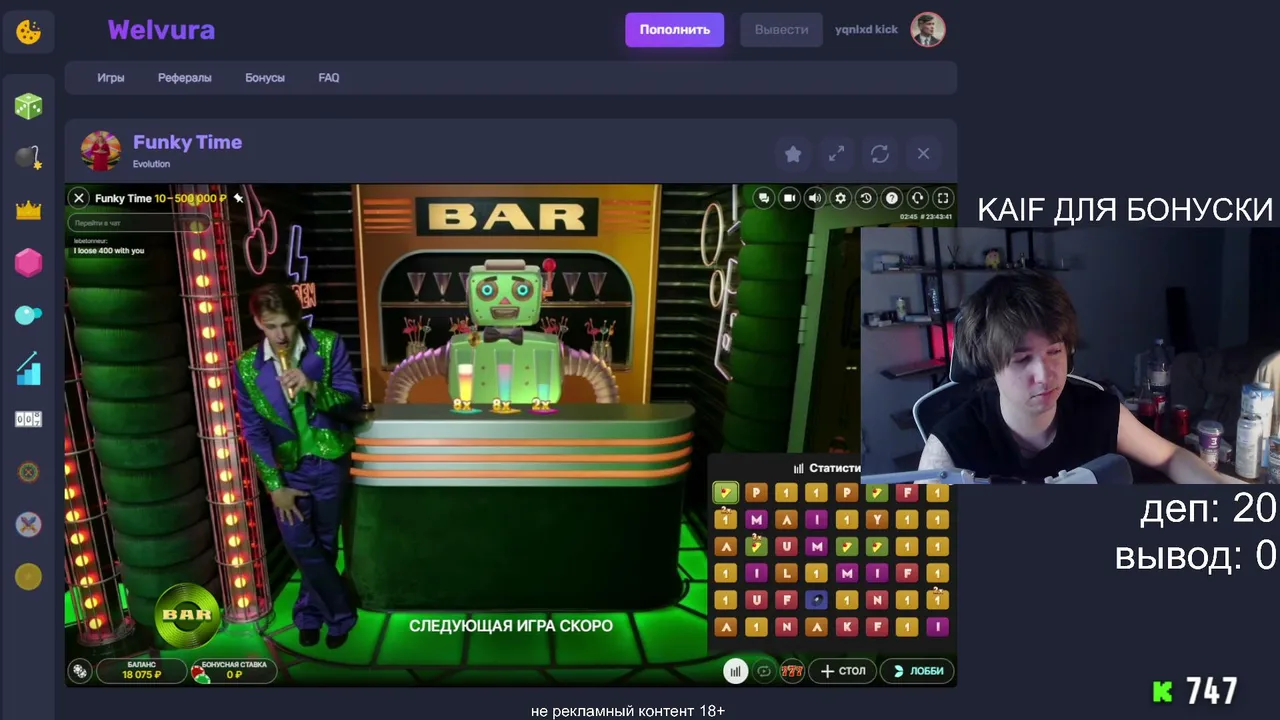Close the in-game chat with X

(x=79, y=198)
